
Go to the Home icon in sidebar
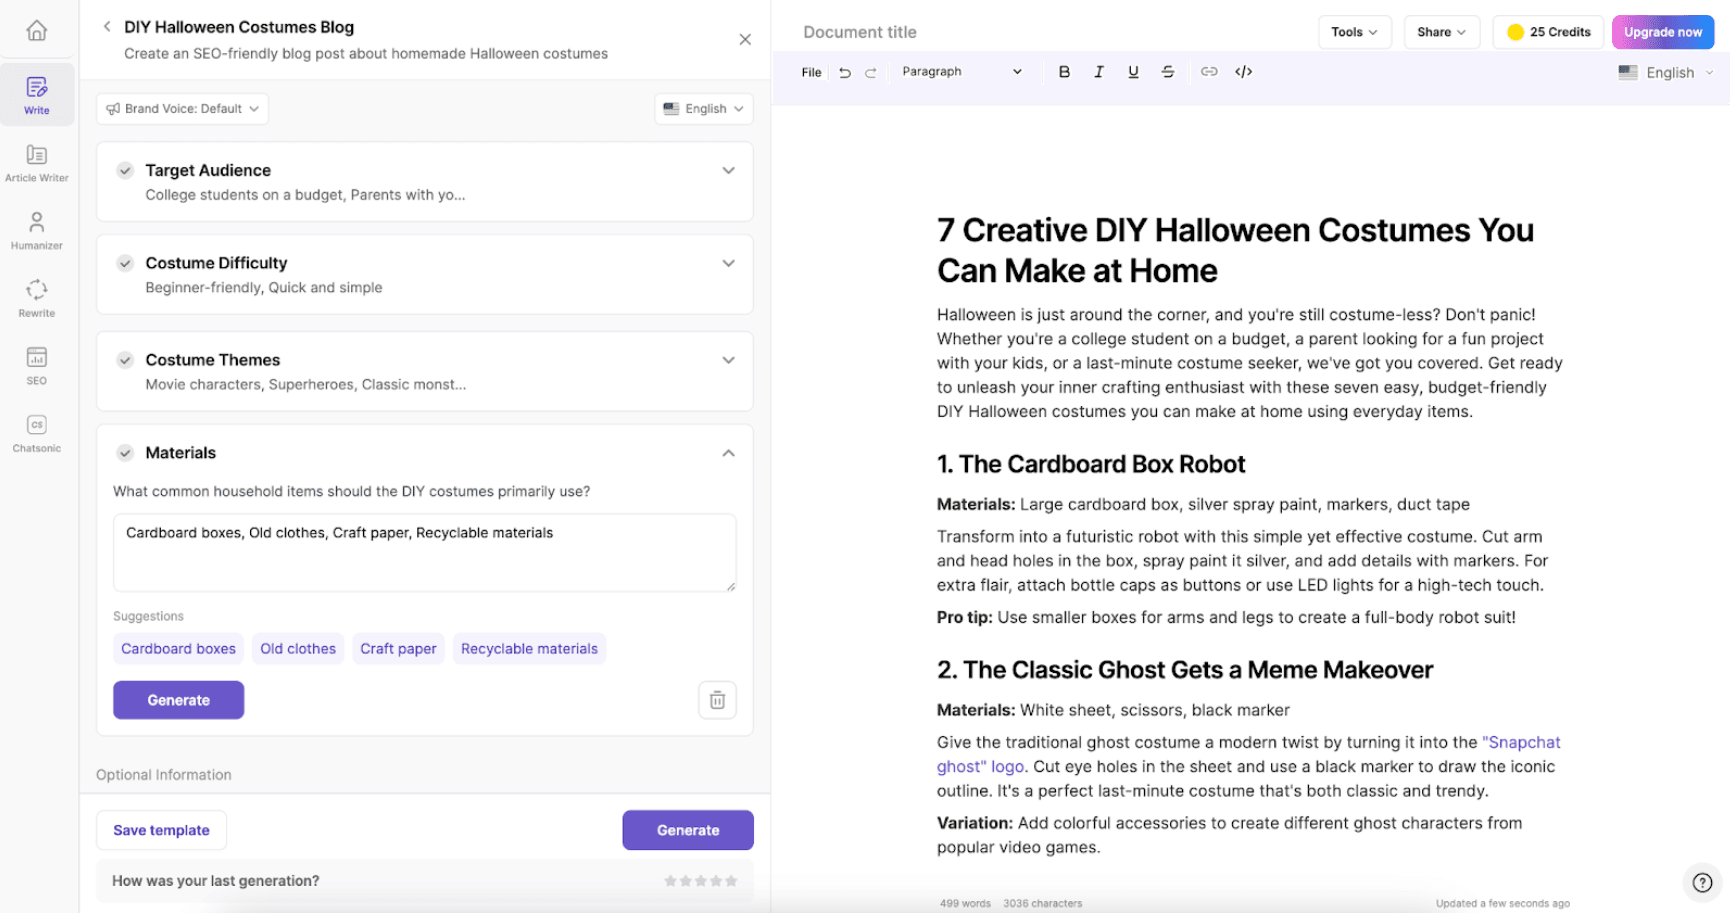(37, 31)
